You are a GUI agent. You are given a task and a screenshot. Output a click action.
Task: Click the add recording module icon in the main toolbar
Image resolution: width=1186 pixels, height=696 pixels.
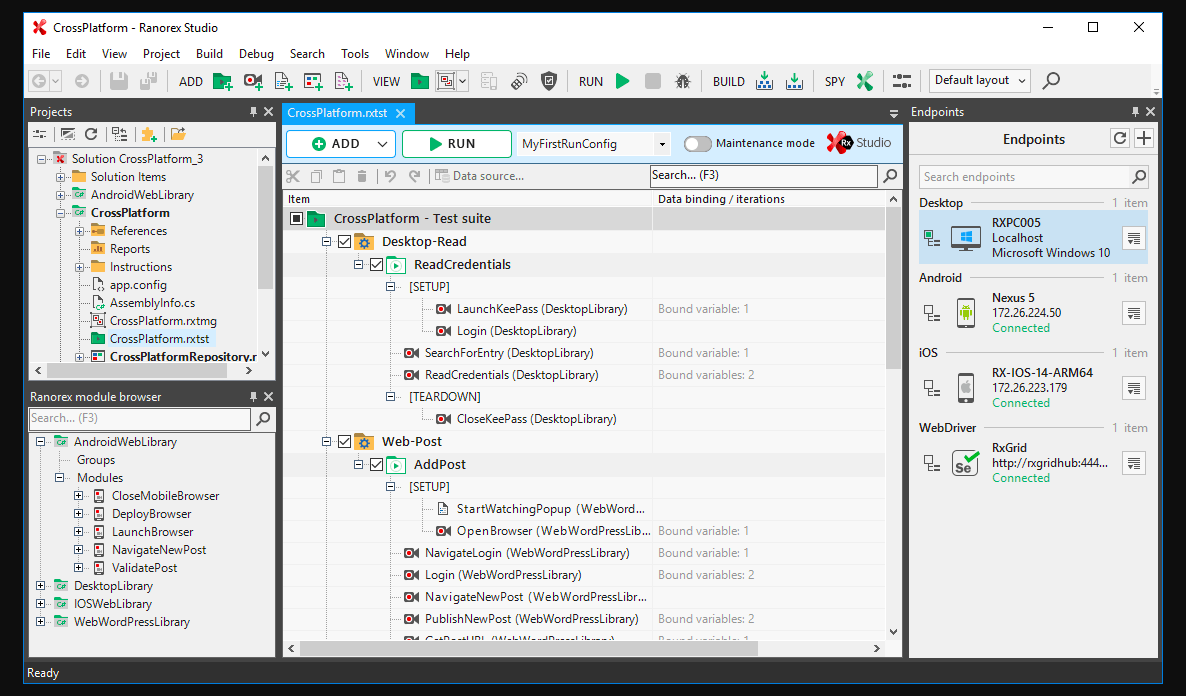(253, 81)
